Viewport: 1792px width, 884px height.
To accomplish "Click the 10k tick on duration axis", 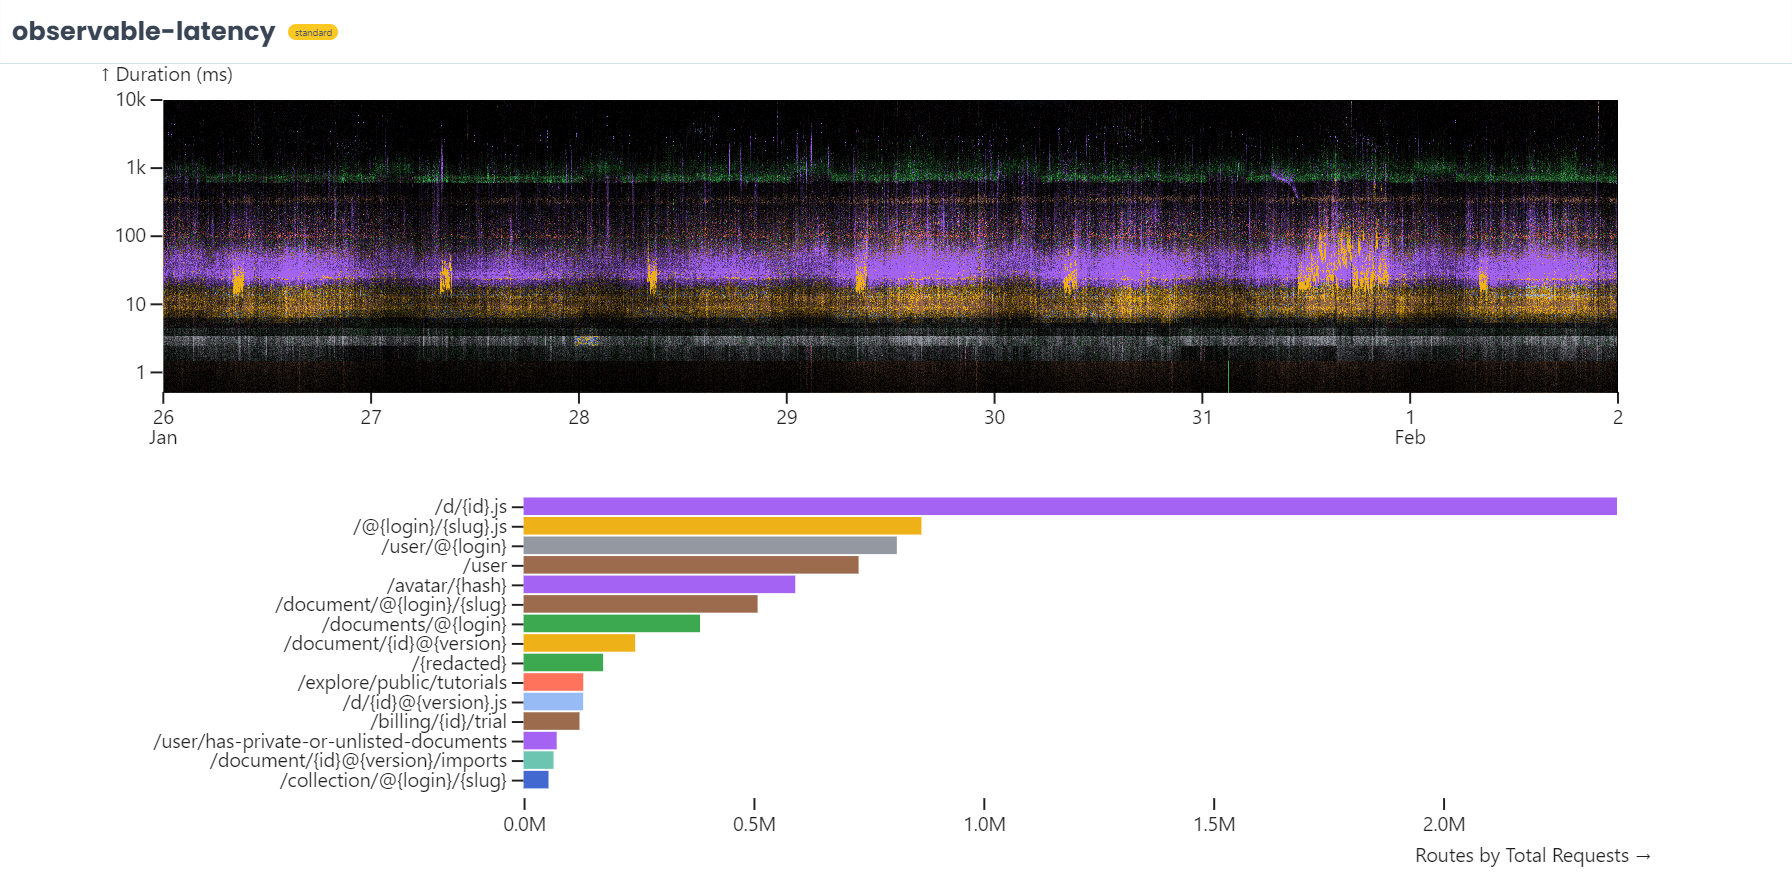I will (131, 99).
